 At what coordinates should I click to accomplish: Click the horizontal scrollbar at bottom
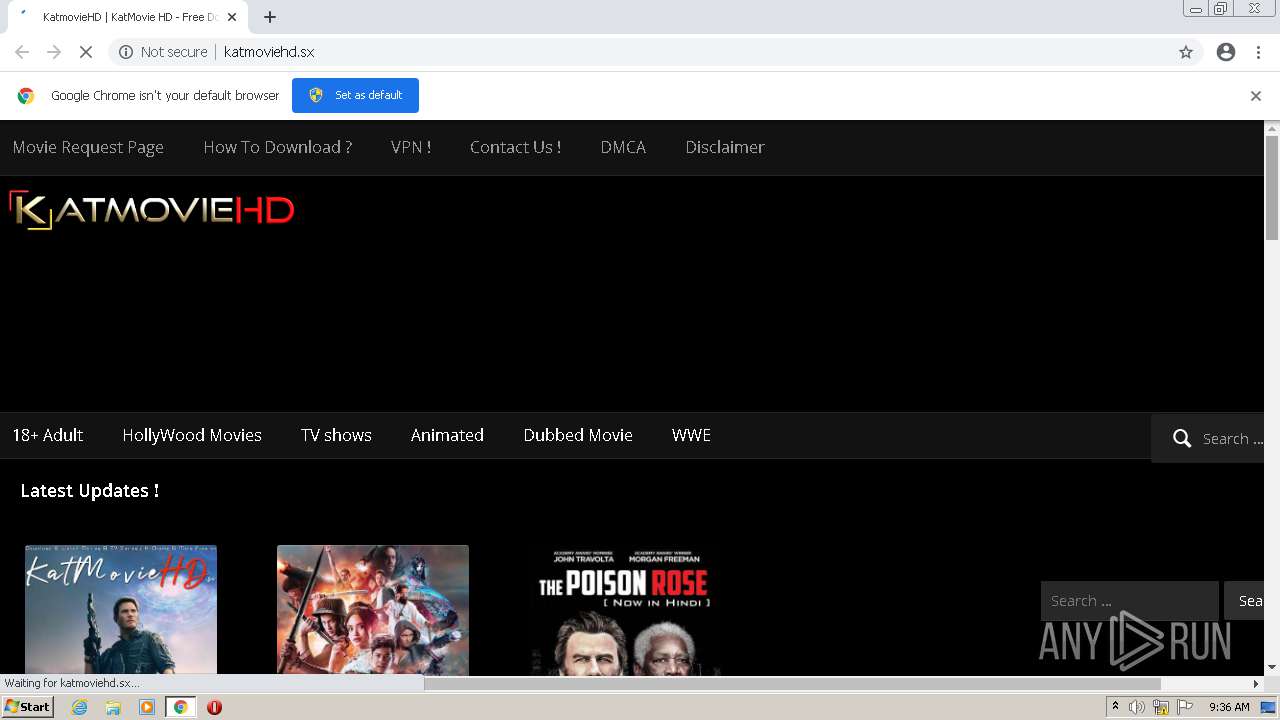pyautogui.click(x=792, y=684)
